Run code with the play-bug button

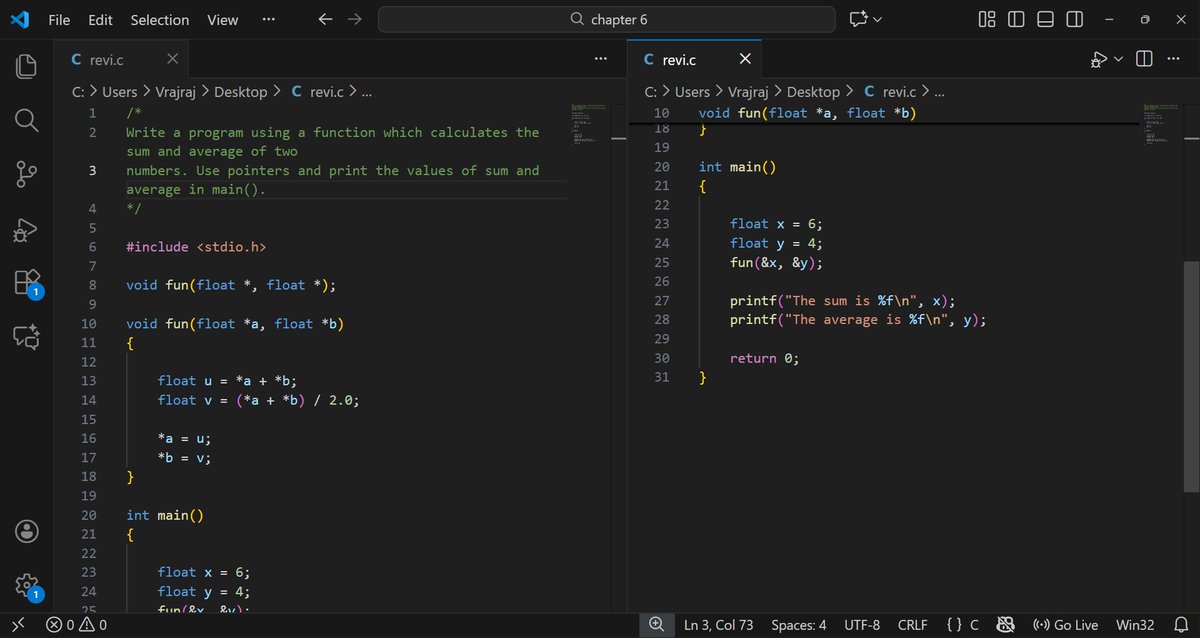1099,59
